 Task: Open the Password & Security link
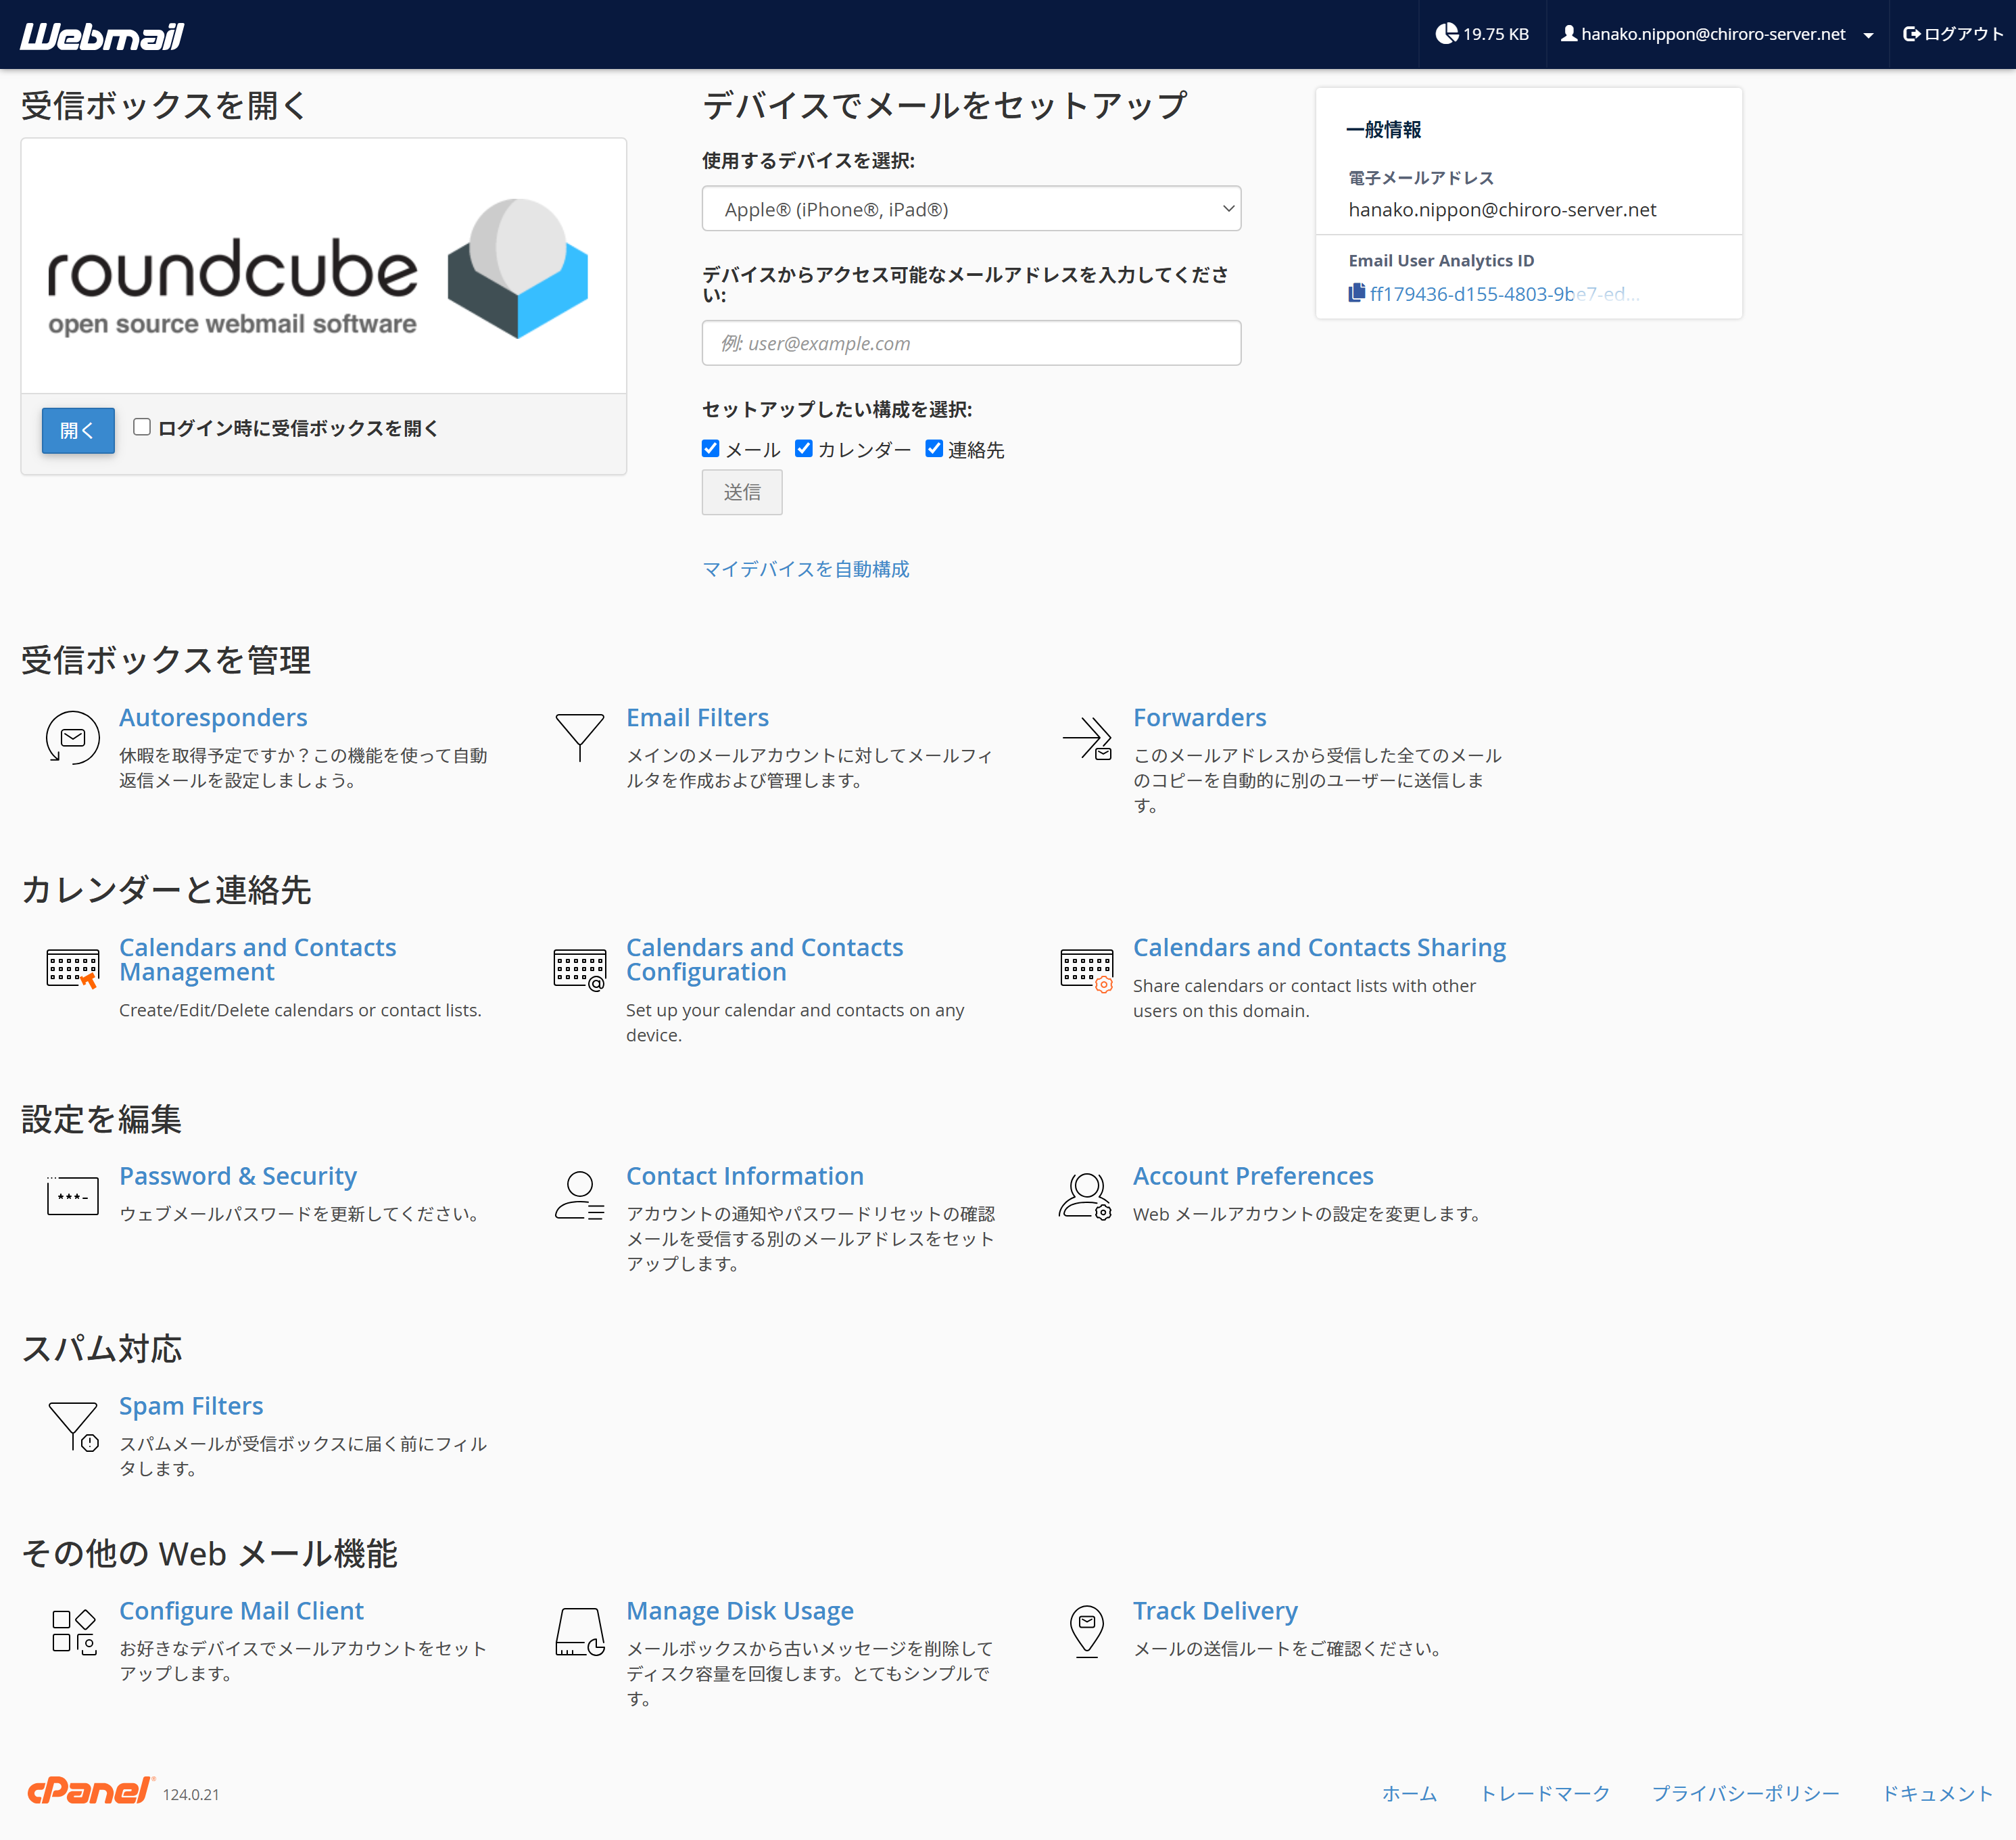(238, 1176)
